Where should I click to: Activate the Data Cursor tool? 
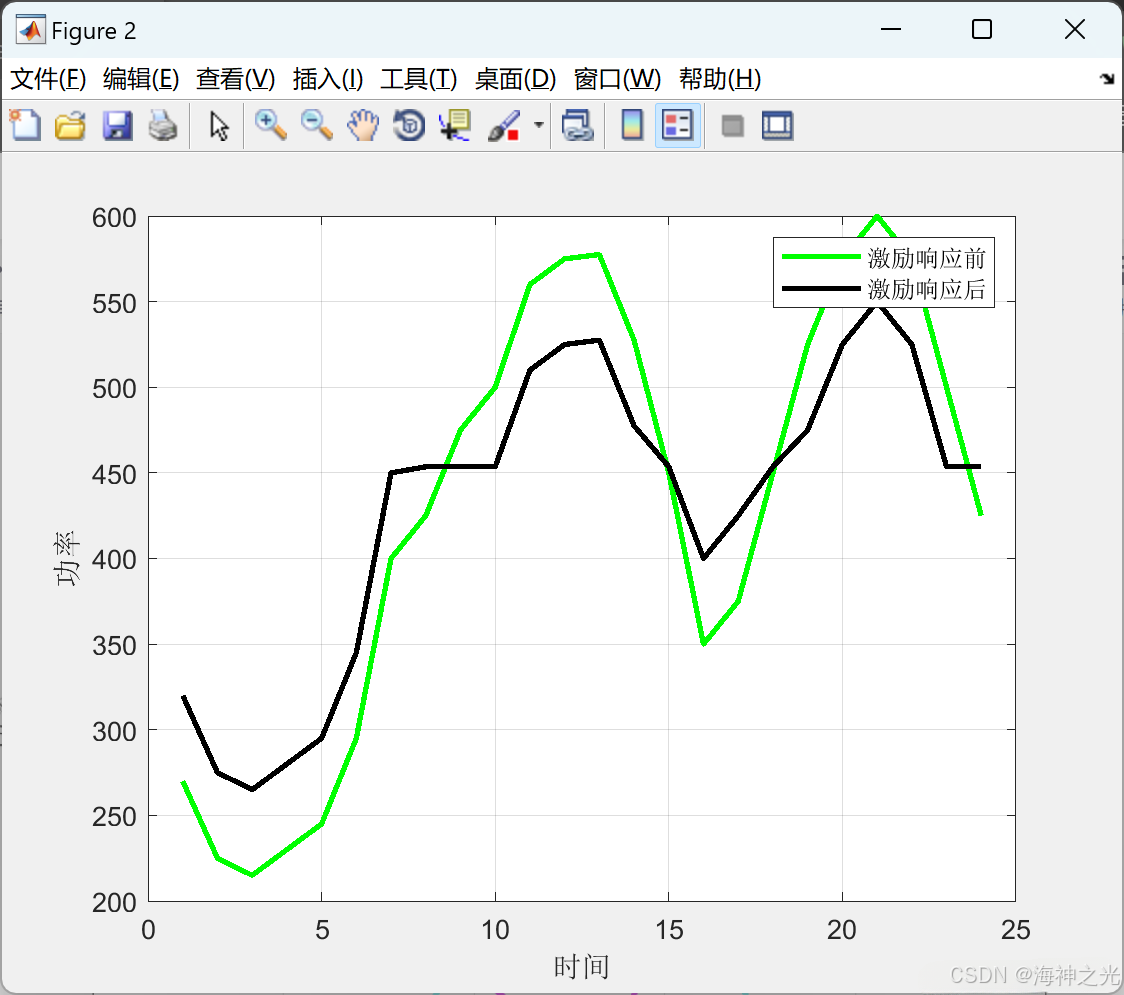tap(455, 125)
